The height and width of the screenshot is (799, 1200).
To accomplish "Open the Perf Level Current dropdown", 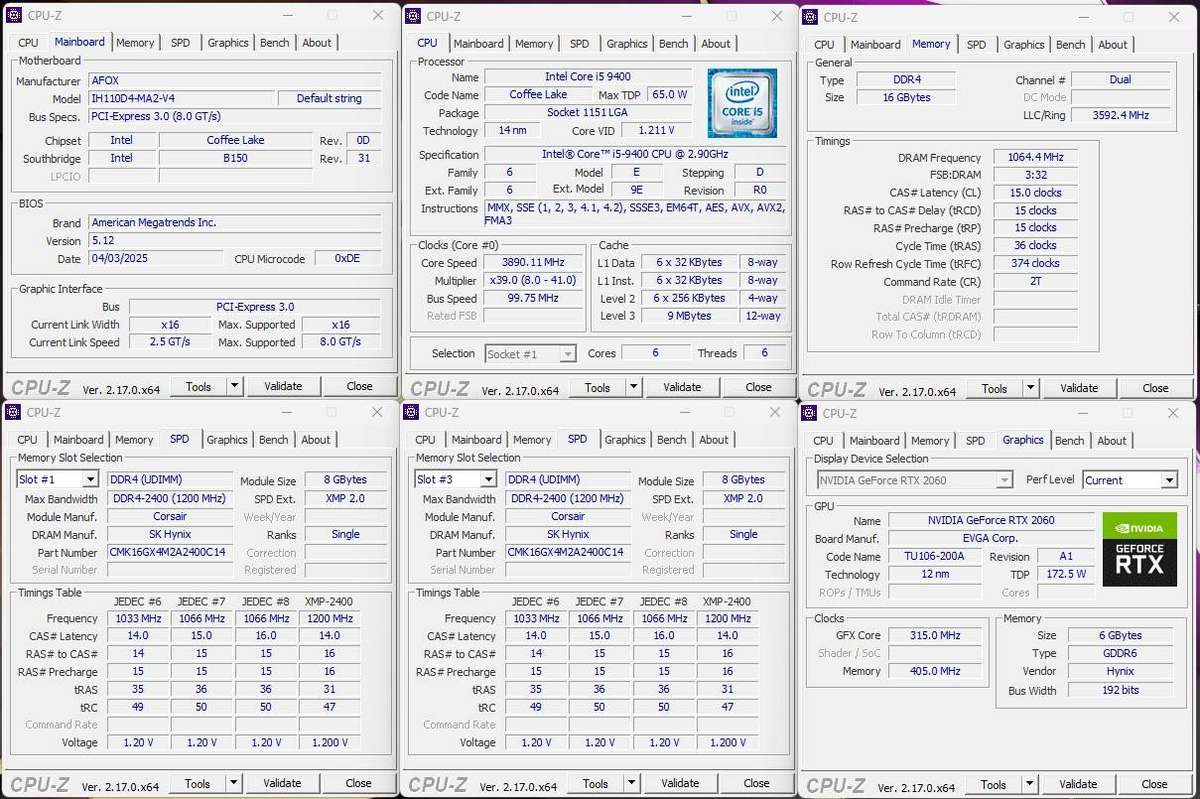I will 1168,480.
